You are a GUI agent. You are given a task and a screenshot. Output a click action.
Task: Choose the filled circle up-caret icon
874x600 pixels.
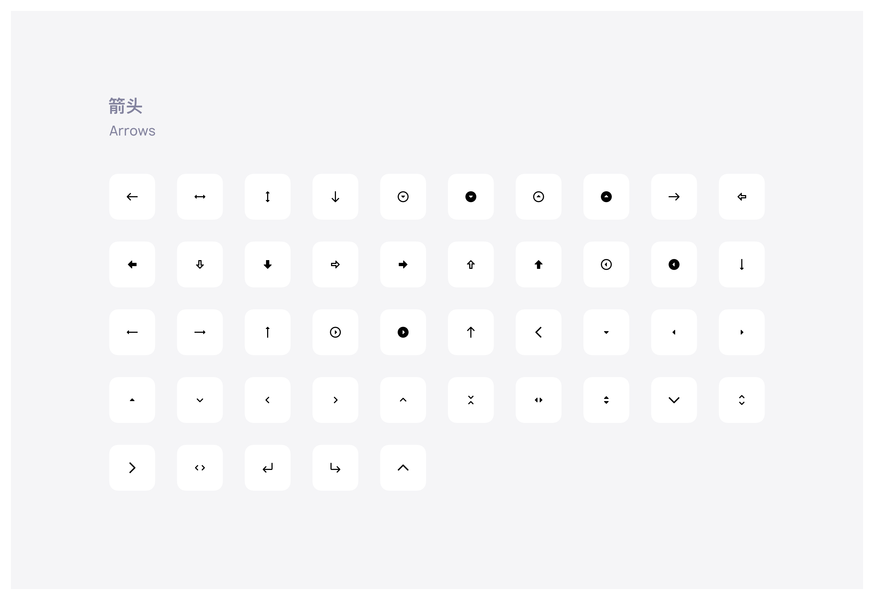606,197
